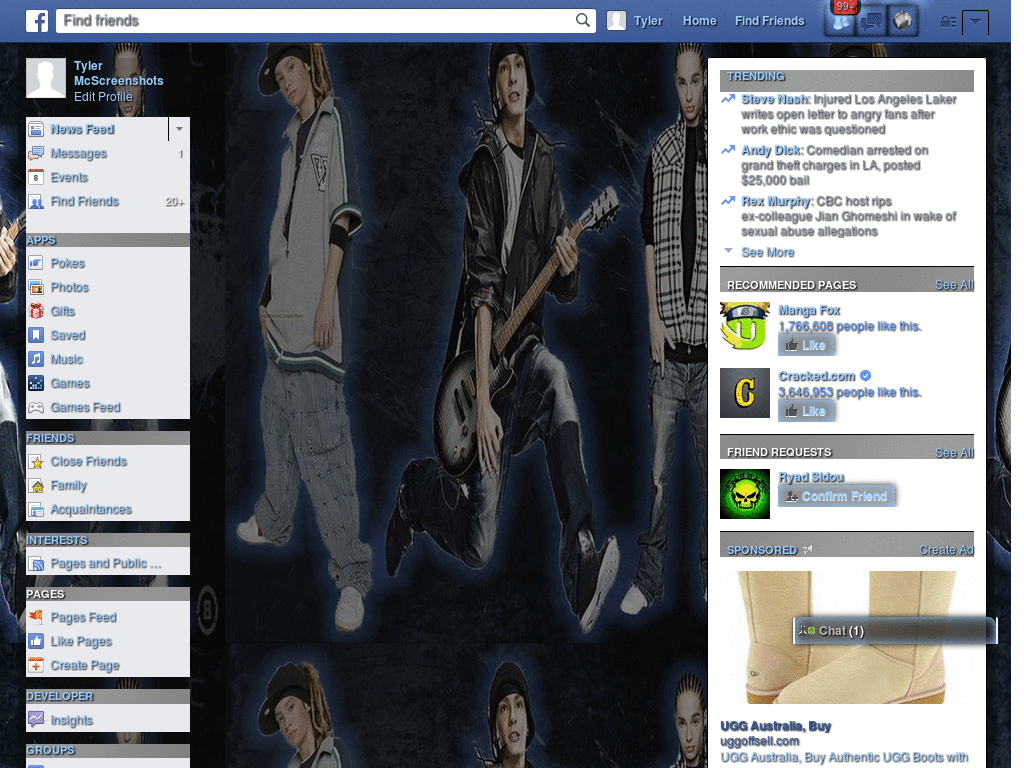See All friend requests
Screen dimensions: 1024x768
[x=954, y=453]
